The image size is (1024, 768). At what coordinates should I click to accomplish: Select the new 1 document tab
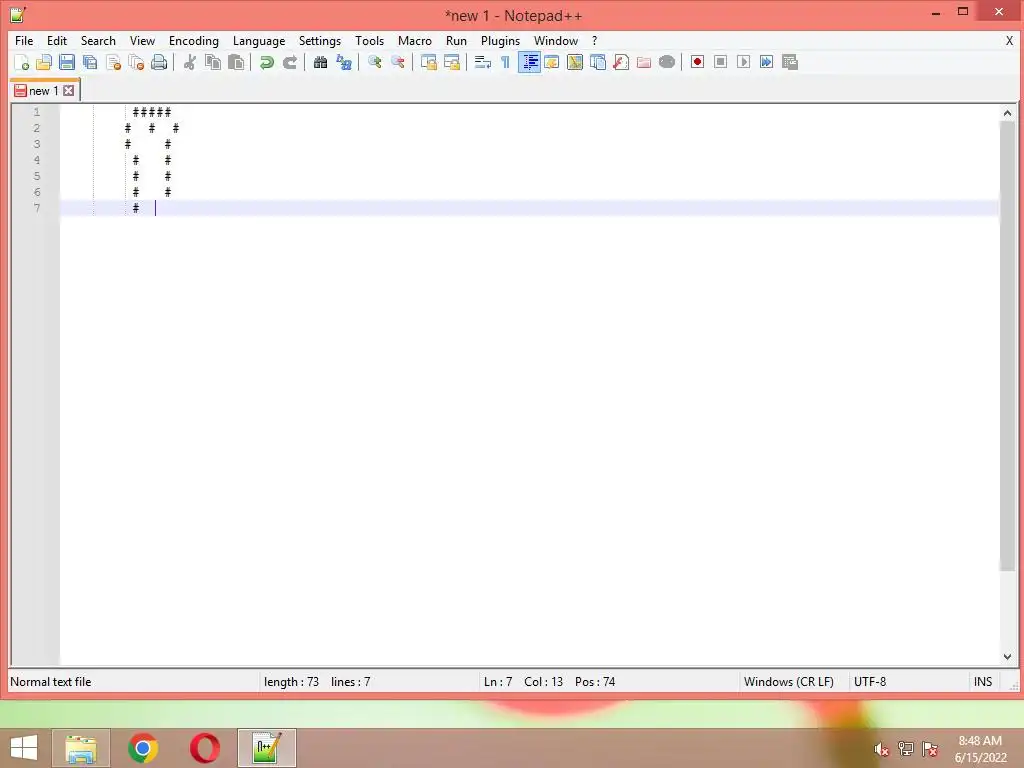point(44,91)
